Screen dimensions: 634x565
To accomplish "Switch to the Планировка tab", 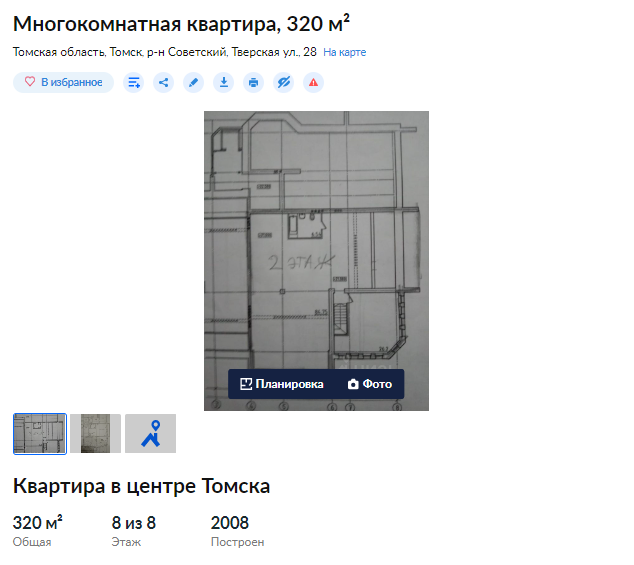I will click(x=282, y=384).
